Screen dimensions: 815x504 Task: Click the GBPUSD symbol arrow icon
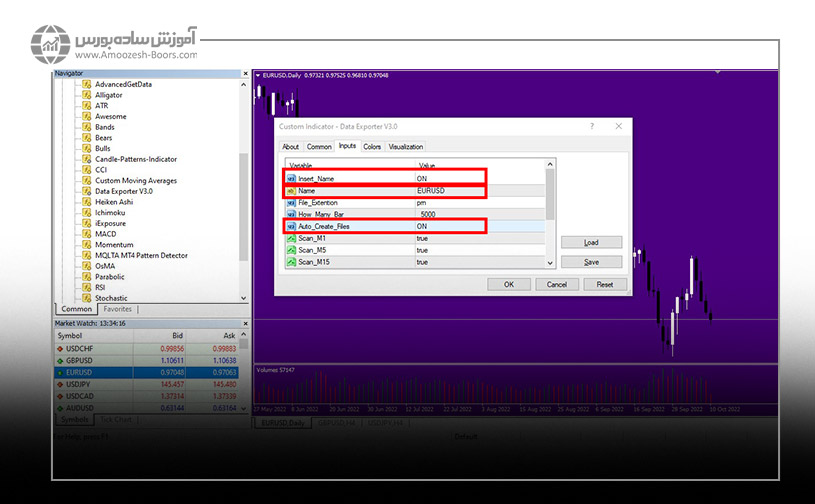(x=60, y=360)
